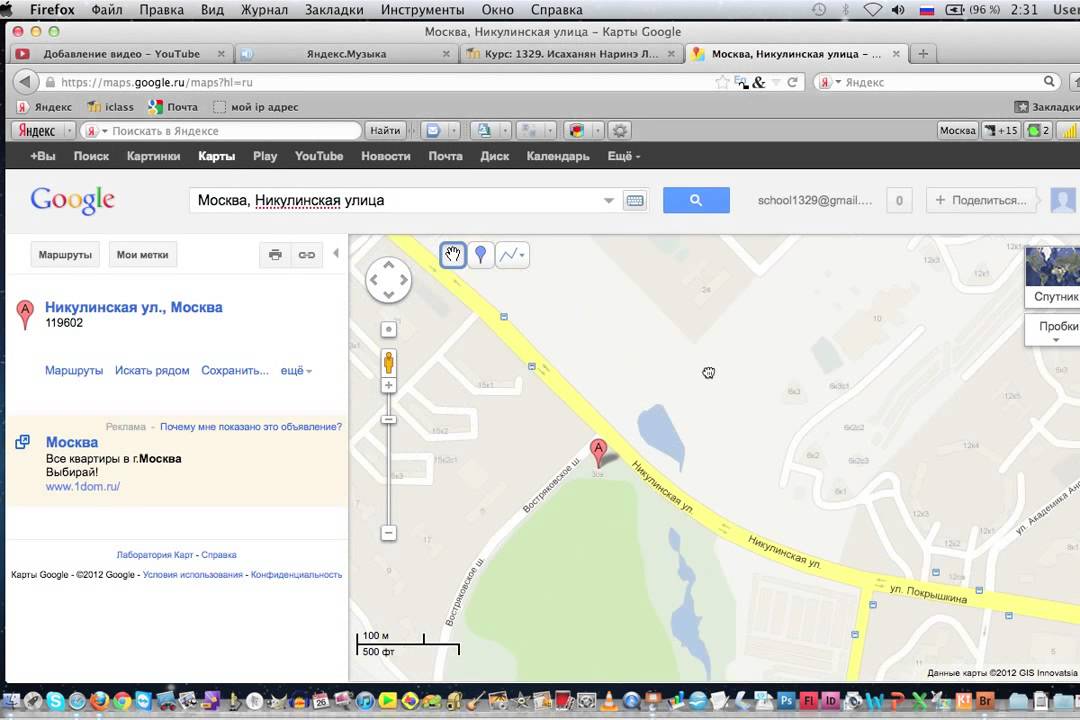
Task: Open the on-screen keyboard icon
Action: pyautogui.click(x=635, y=200)
